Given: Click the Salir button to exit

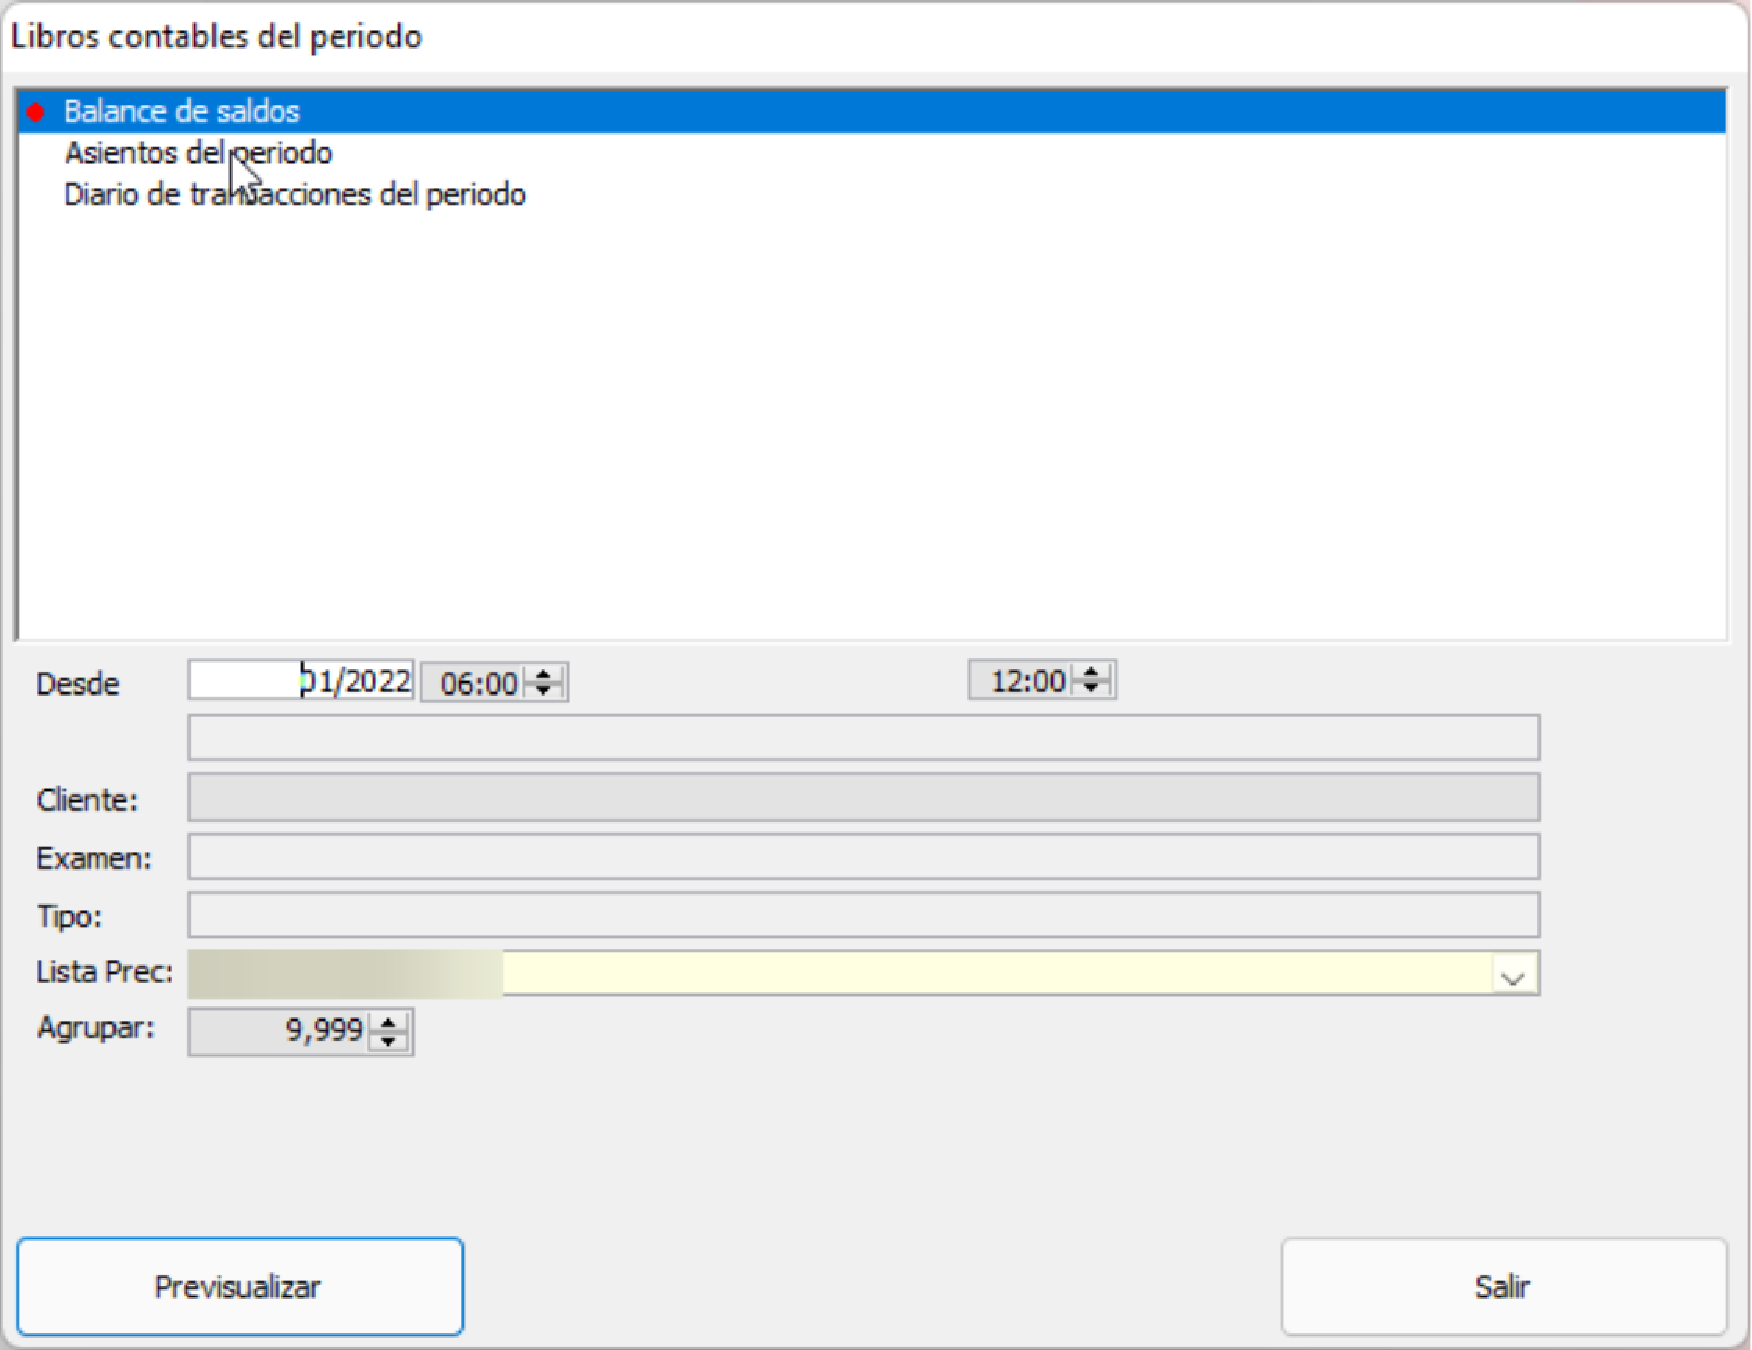Looking at the screenshot, I should tap(1502, 1287).
